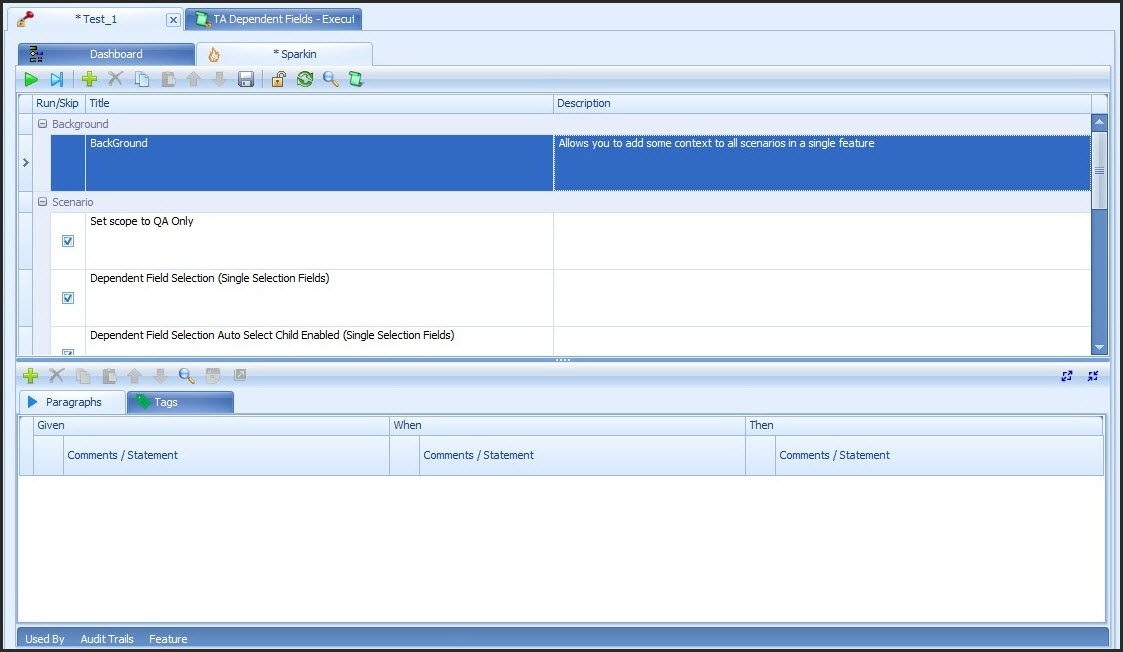Click the horizontal splitter grip between panels
The image size is (1123, 652).
point(563,360)
